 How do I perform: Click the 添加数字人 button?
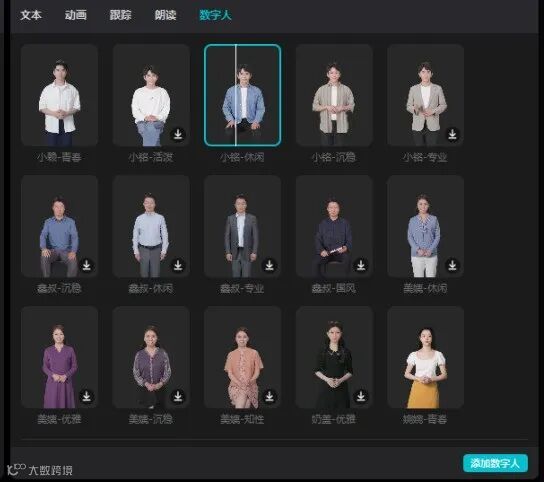point(495,463)
